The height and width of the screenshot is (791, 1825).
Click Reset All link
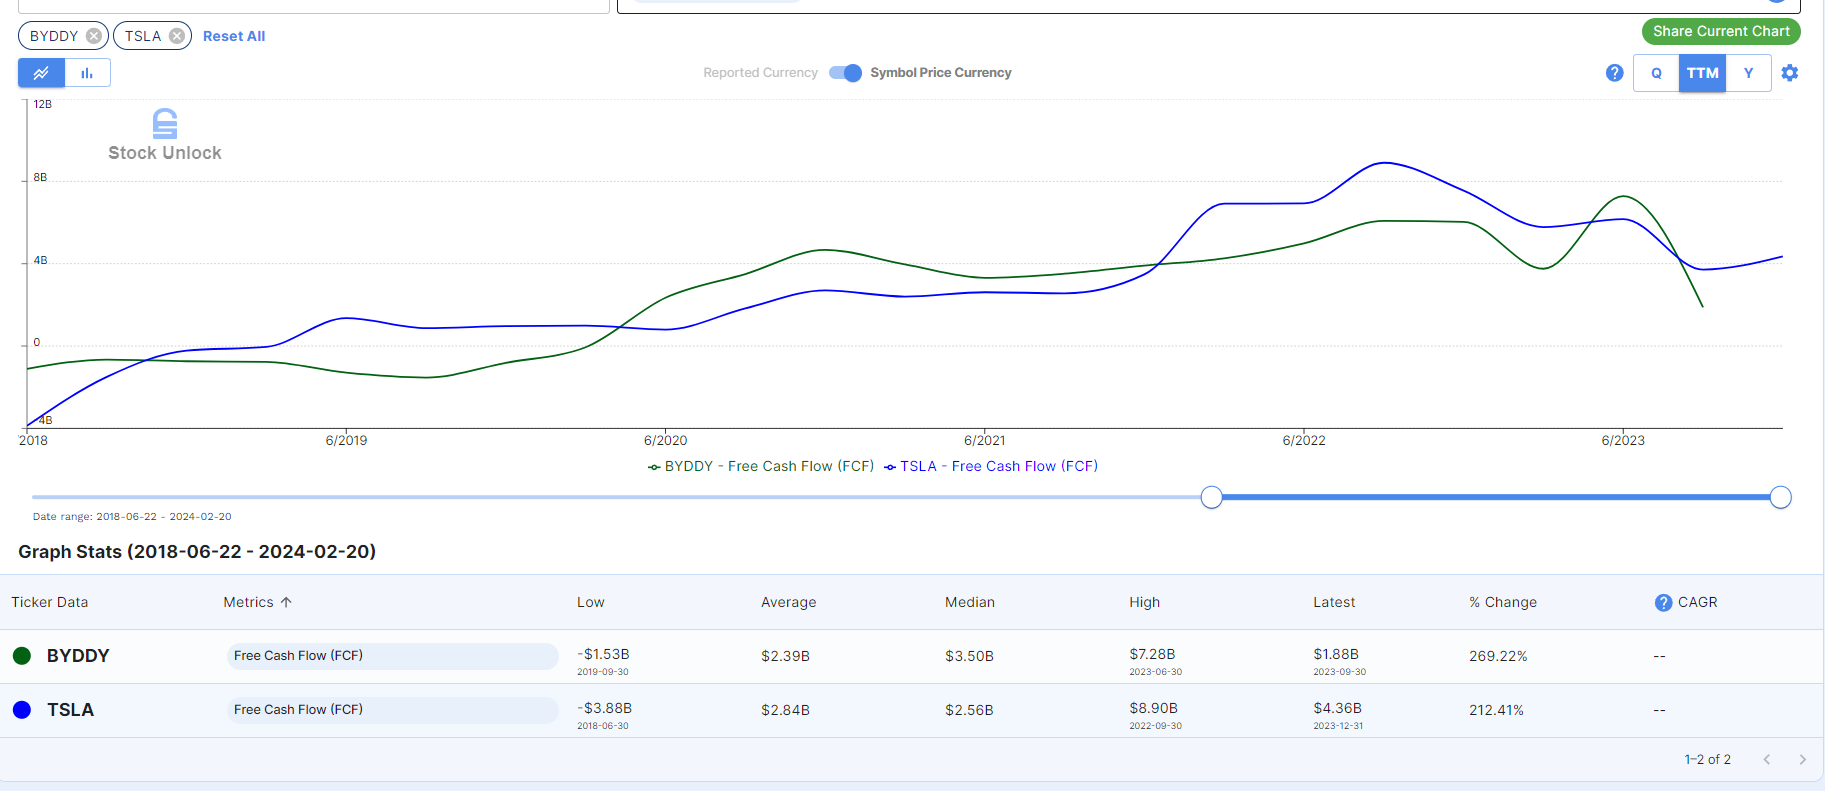(x=234, y=36)
